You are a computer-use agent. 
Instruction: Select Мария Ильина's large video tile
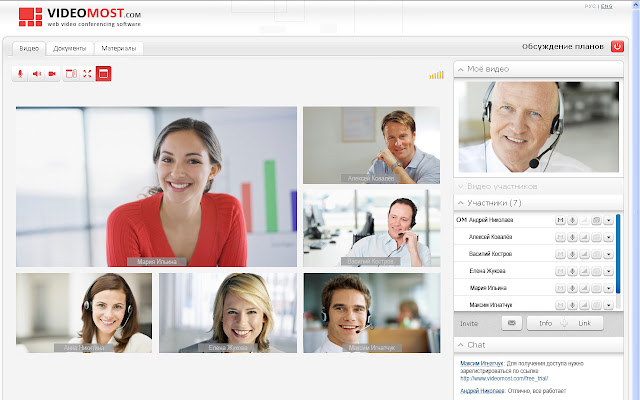coord(156,187)
